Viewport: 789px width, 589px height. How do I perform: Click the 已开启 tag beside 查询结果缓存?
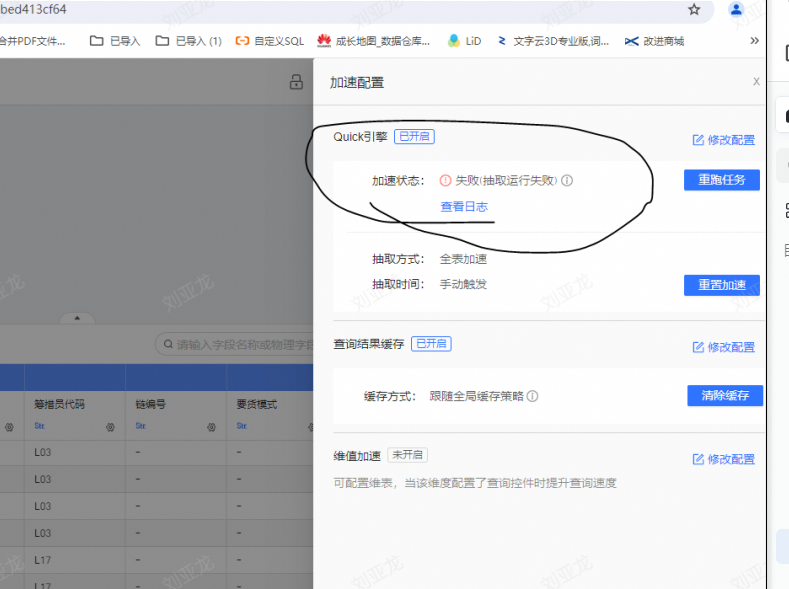[x=431, y=344]
